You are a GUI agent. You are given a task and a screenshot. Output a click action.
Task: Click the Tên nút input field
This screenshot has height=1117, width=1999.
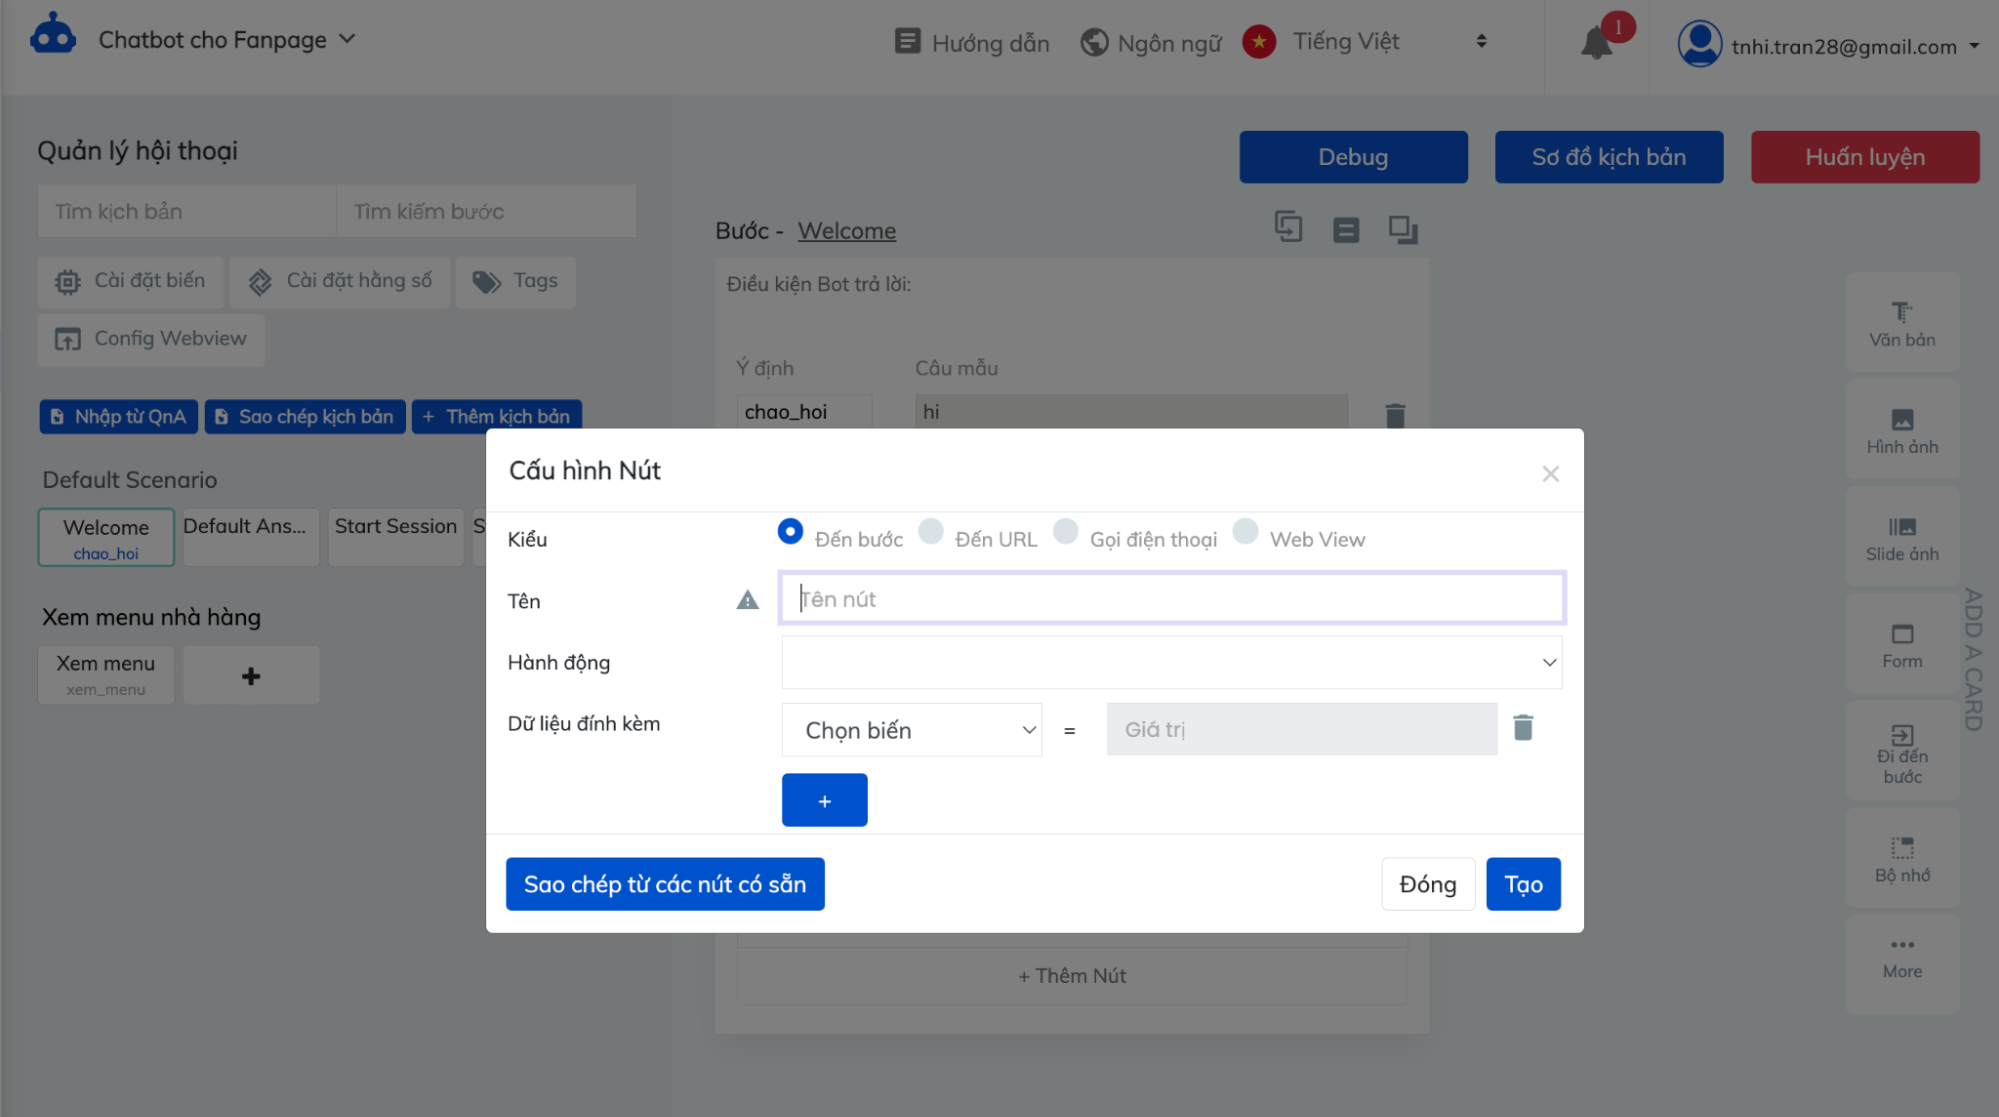pyautogui.click(x=1171, y=599)
